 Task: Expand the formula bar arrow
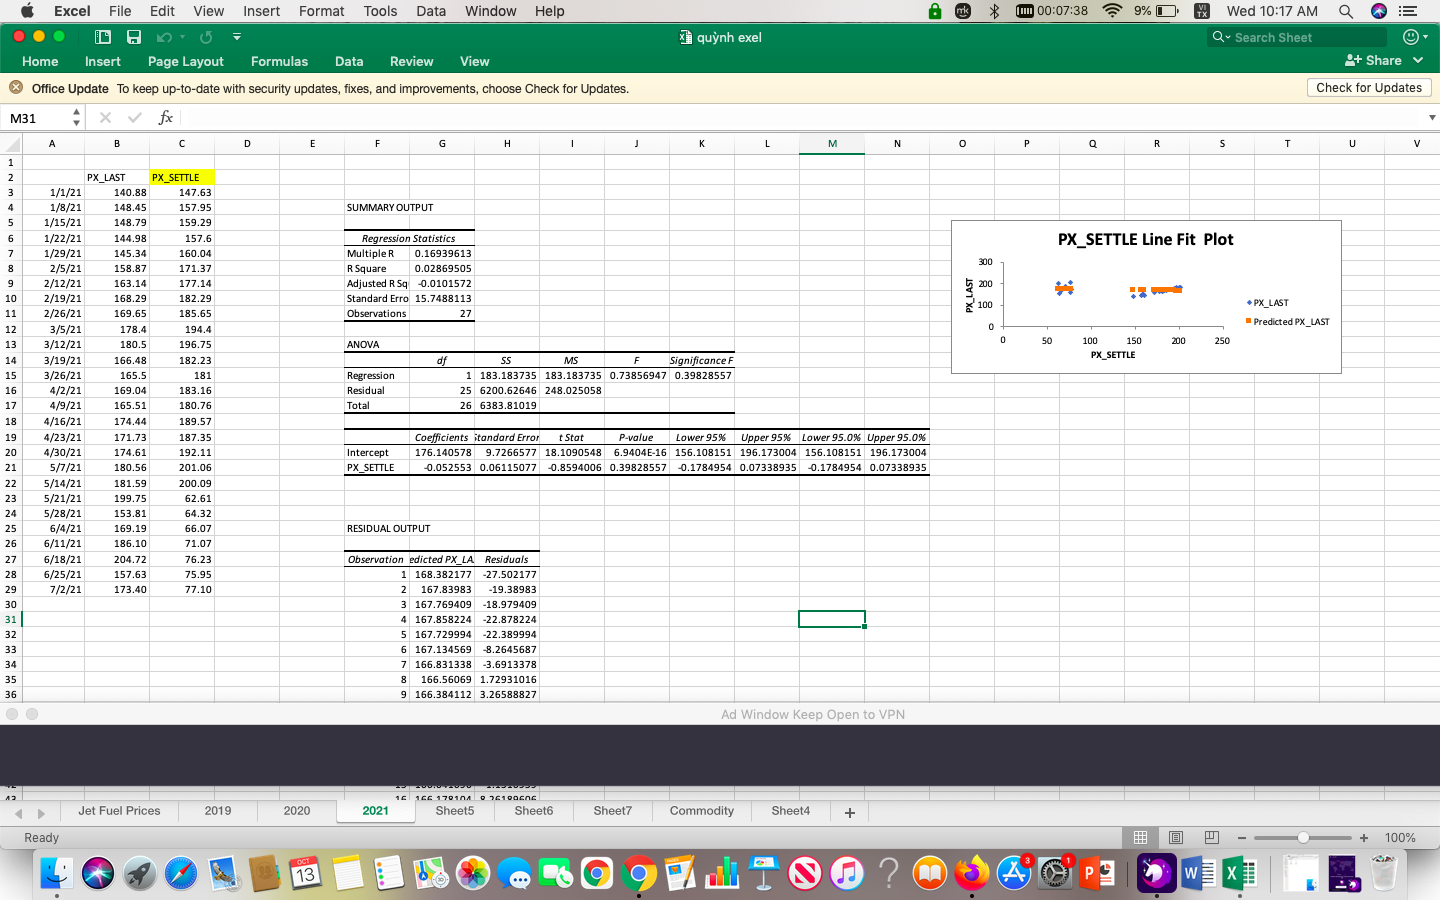[1432, 118]
